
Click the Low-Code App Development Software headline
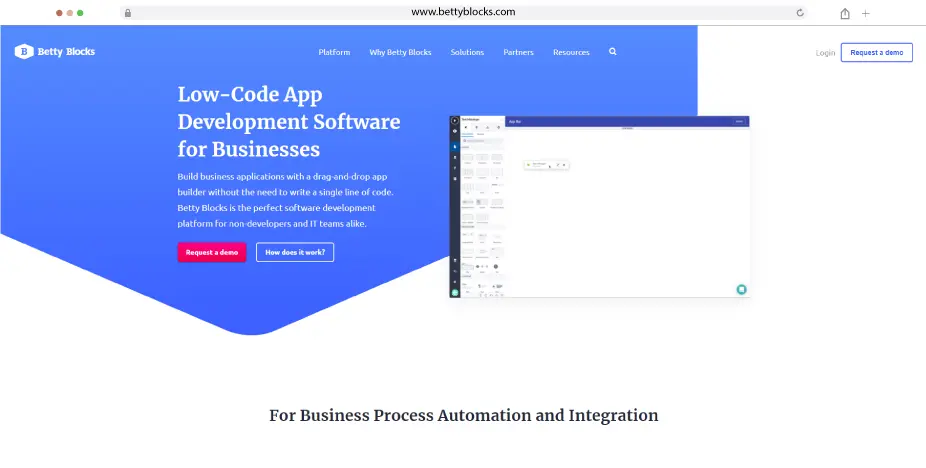coord(289,122)
